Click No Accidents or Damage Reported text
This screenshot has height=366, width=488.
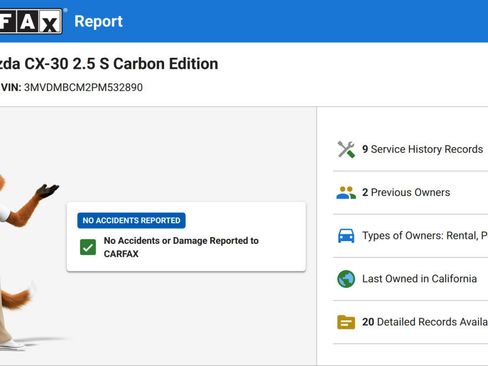coord(181,247)
